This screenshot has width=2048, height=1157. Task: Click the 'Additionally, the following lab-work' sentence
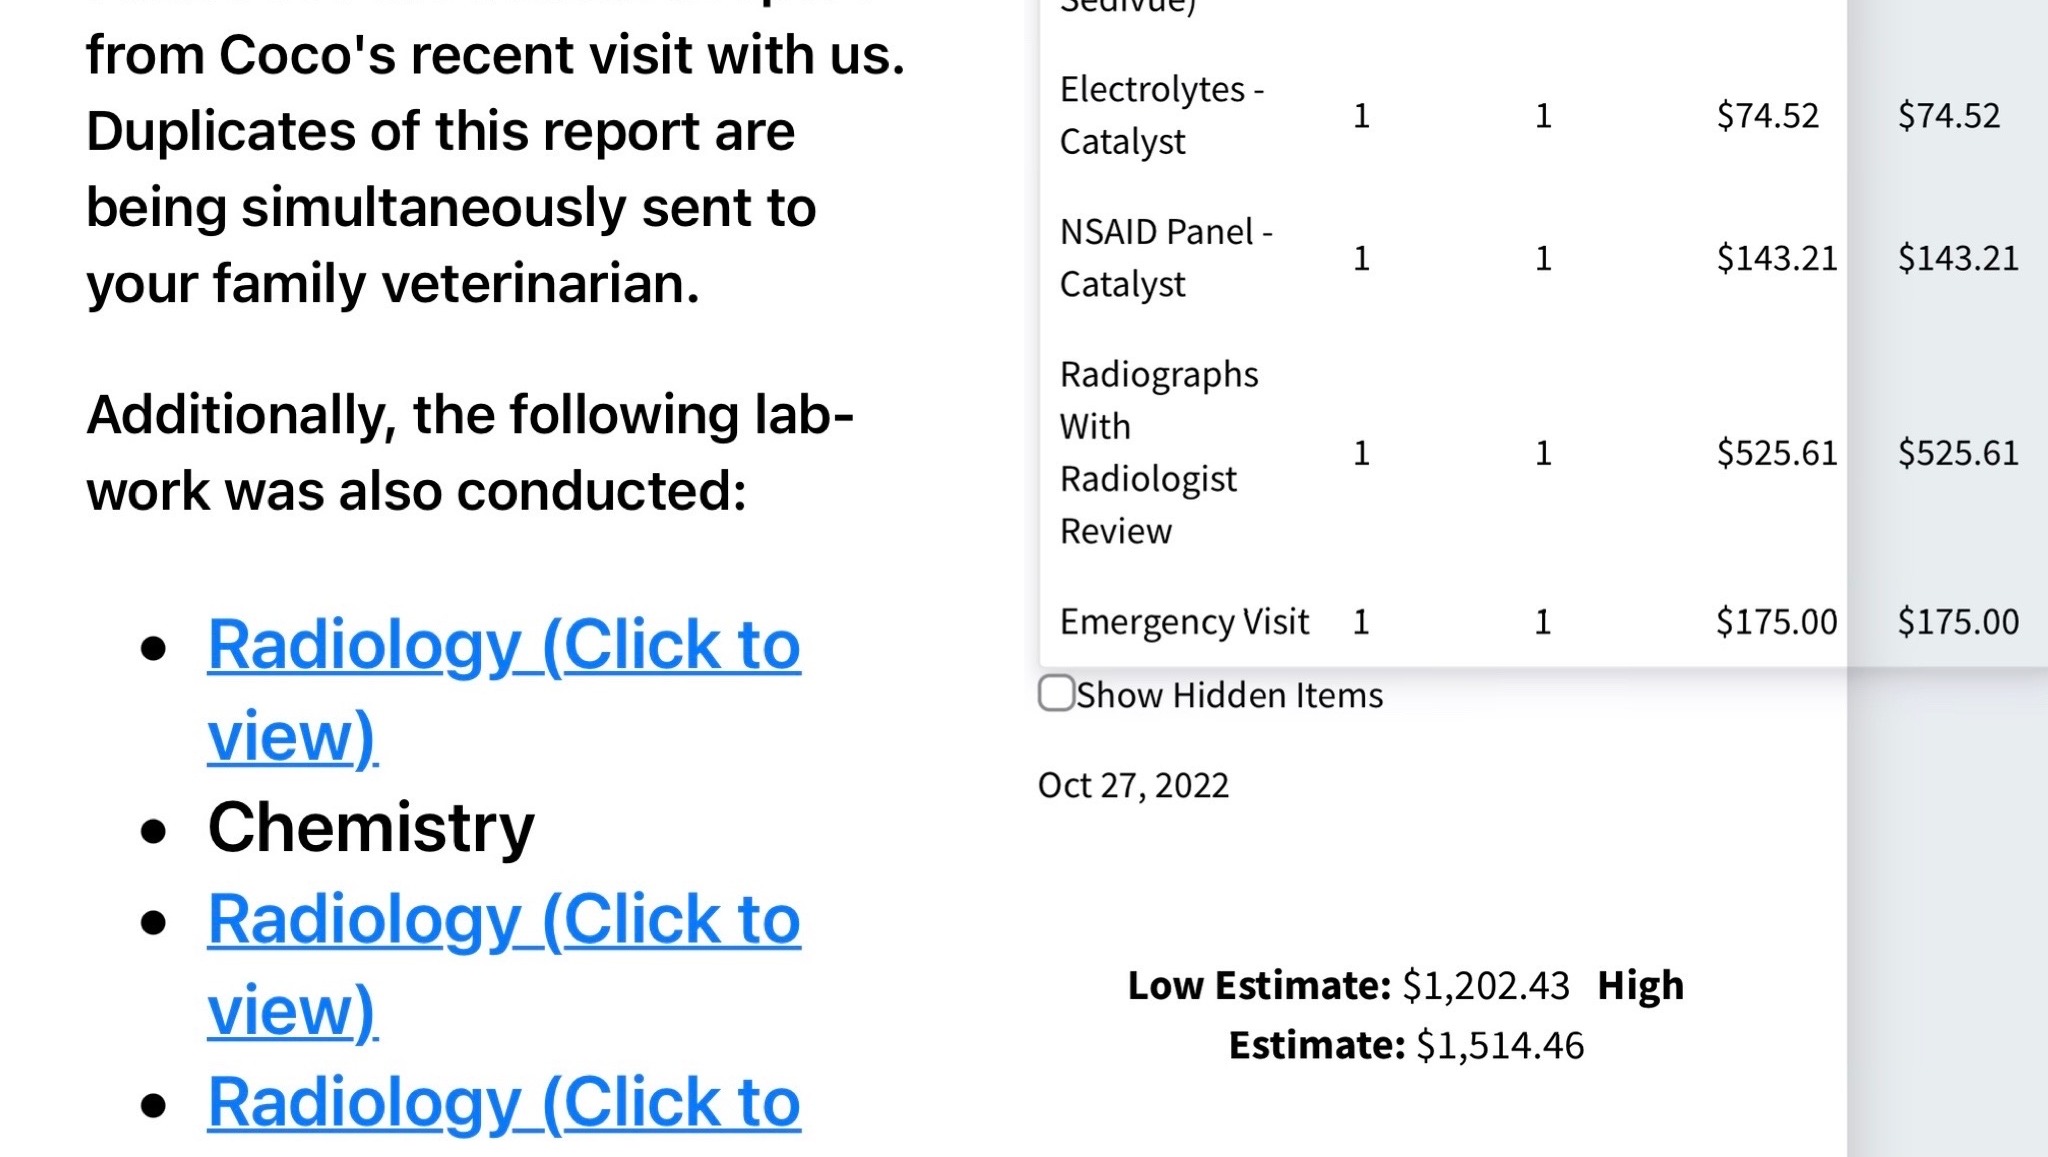[x=470, y=415]
